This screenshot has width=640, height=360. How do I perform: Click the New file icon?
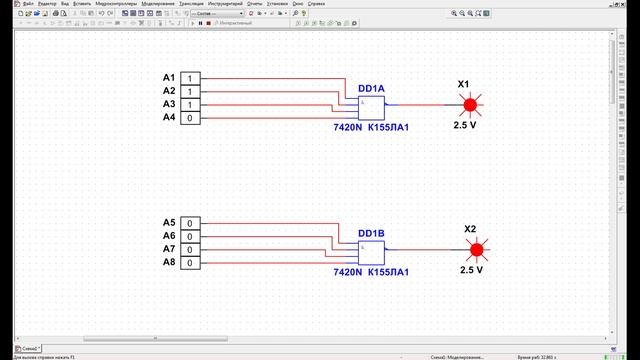(20, 13)
